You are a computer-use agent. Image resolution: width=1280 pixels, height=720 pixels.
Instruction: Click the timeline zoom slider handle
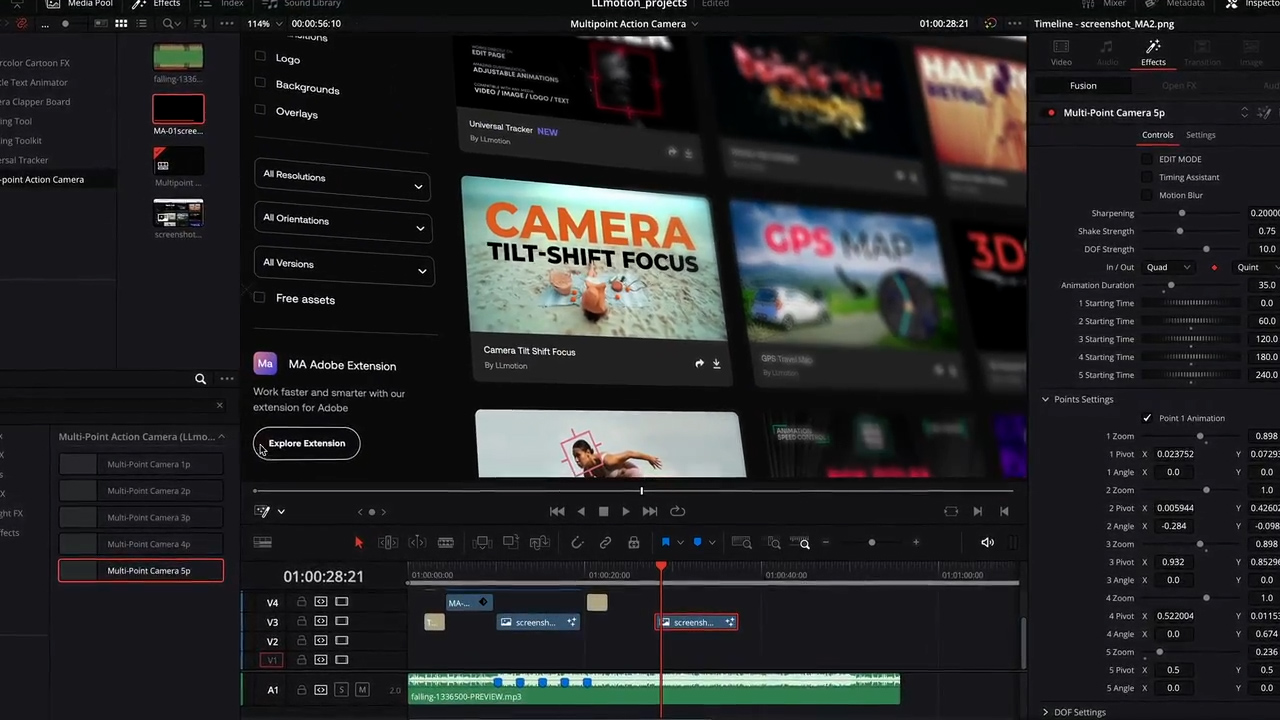coord(871,542)
